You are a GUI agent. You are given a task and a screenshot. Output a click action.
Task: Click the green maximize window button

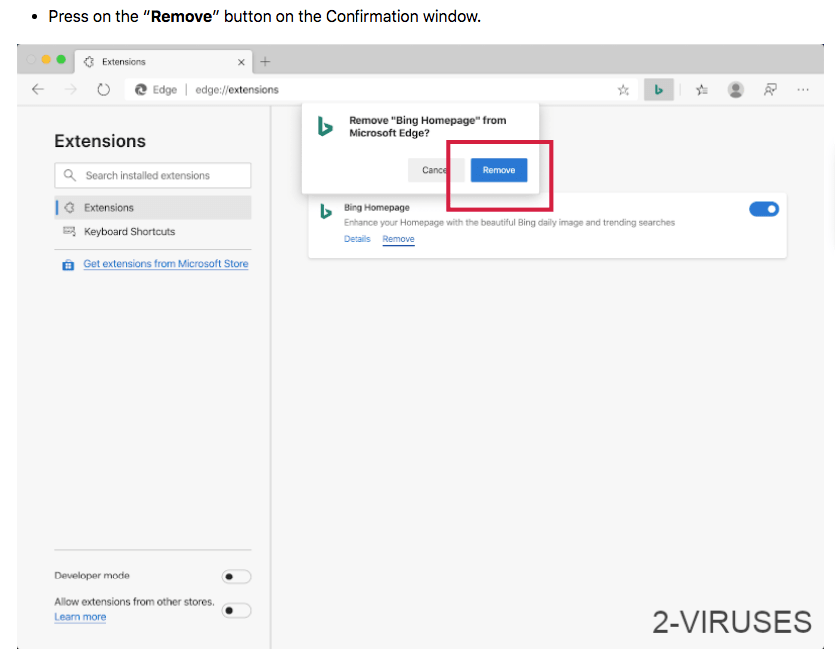(x=61, y=59)
